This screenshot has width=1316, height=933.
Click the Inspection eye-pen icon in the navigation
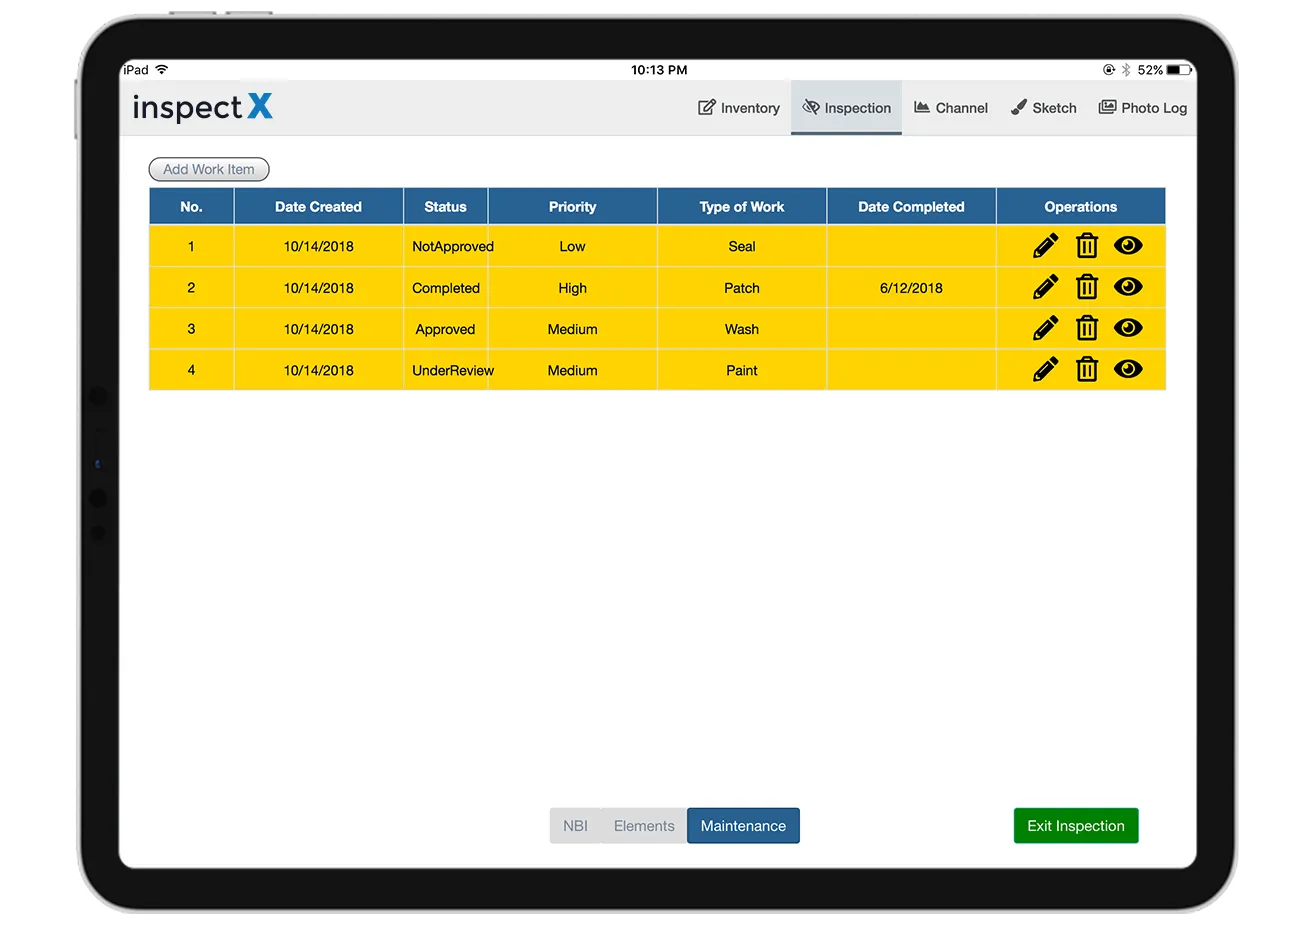[812, 107]
